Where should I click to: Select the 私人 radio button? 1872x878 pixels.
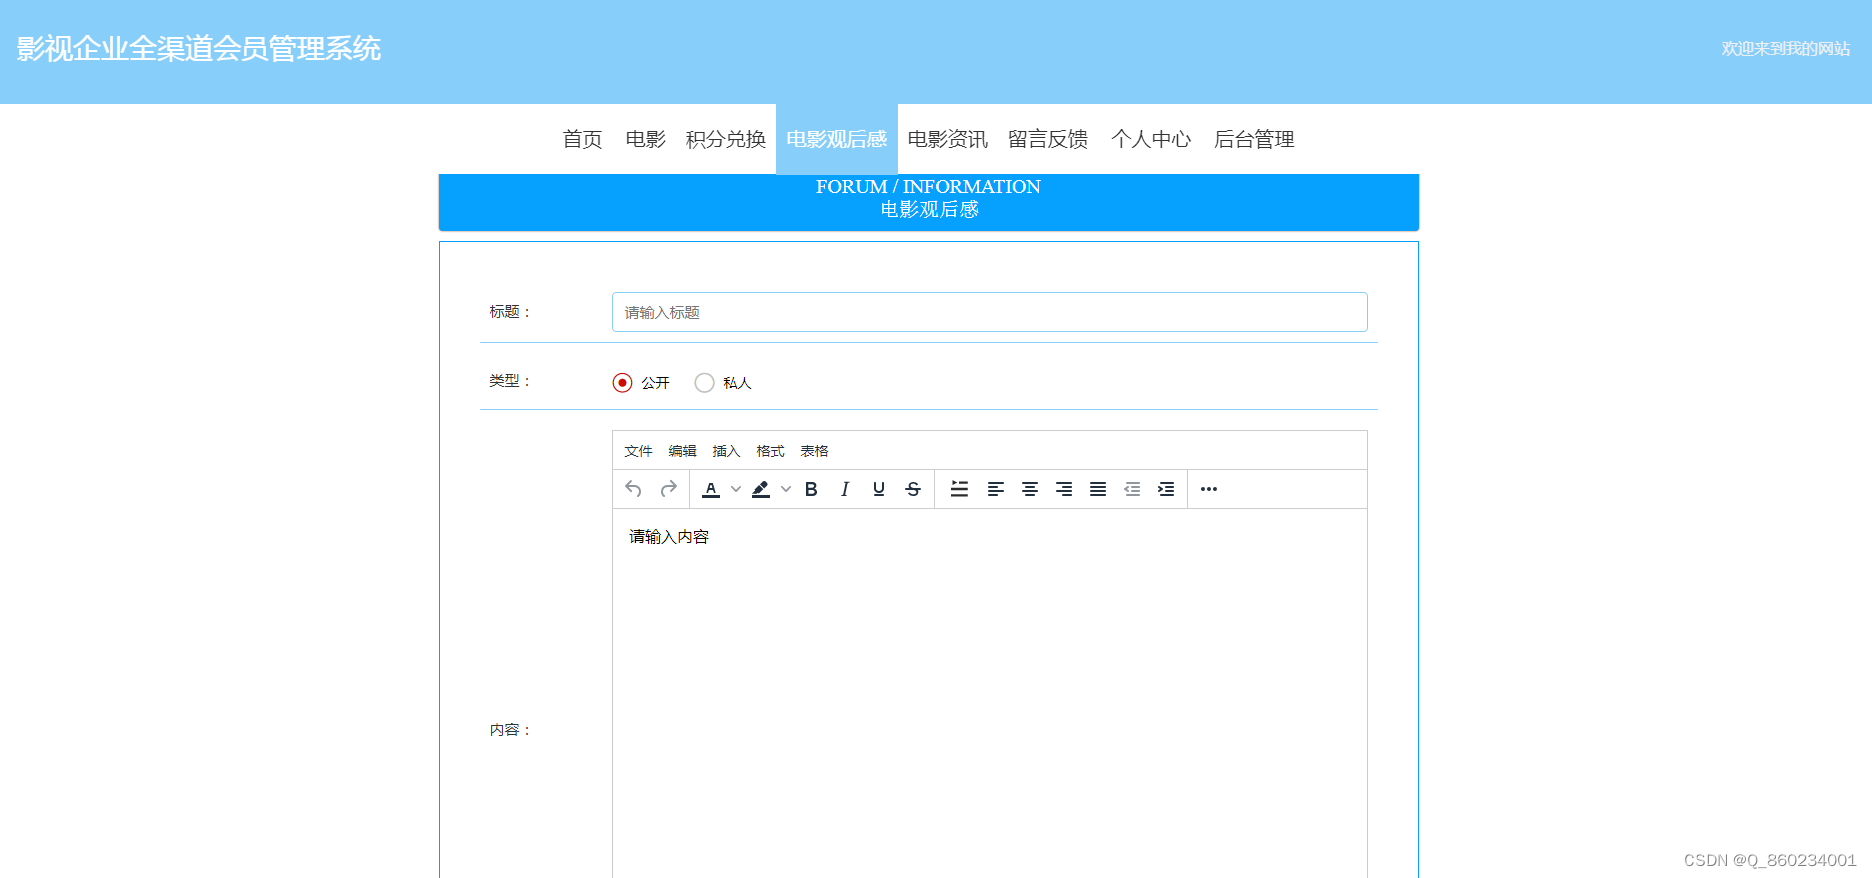[704, 383]
